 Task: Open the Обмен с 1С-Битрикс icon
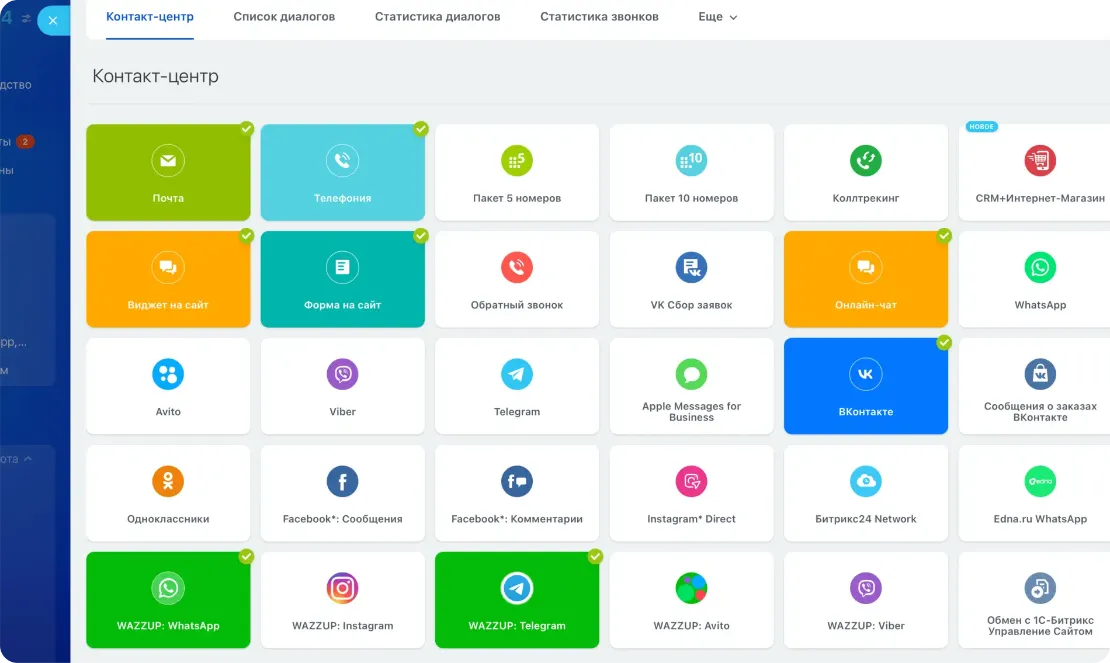pyautogui.click(x=1040, y=588)
